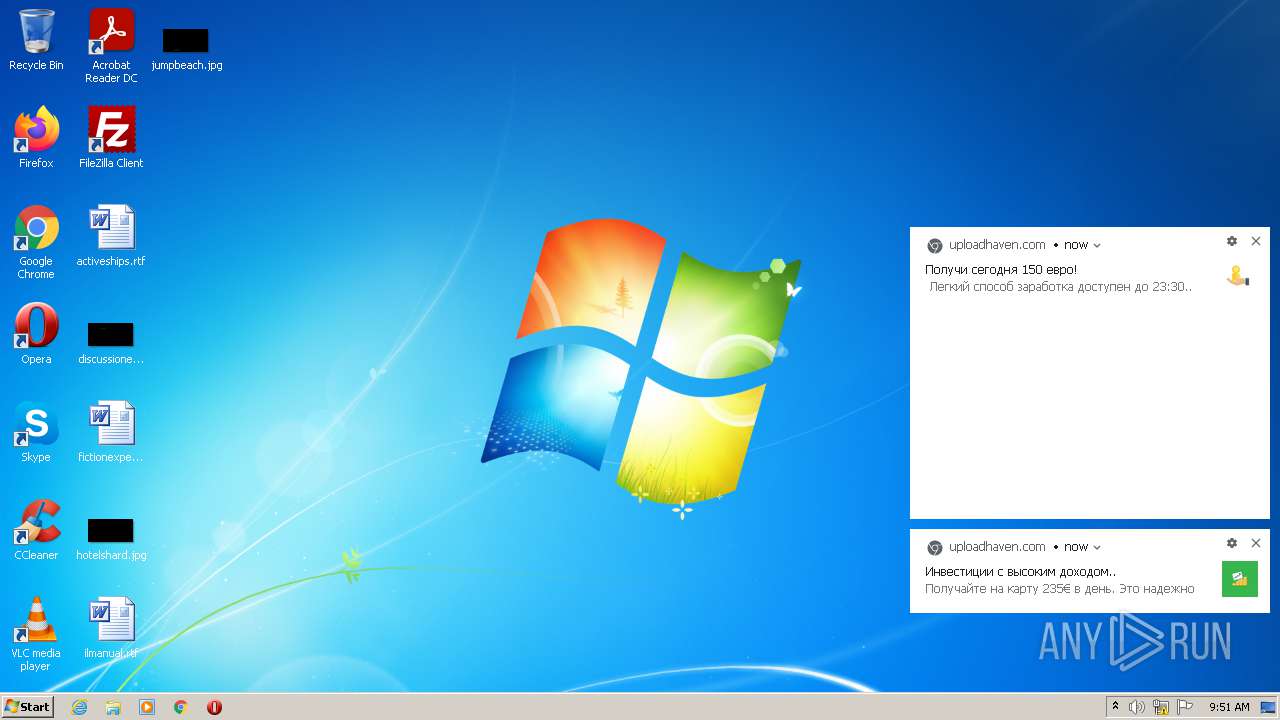
Task: Select the ilmanual.rtf document icon
Action: (x=111, y=628)
